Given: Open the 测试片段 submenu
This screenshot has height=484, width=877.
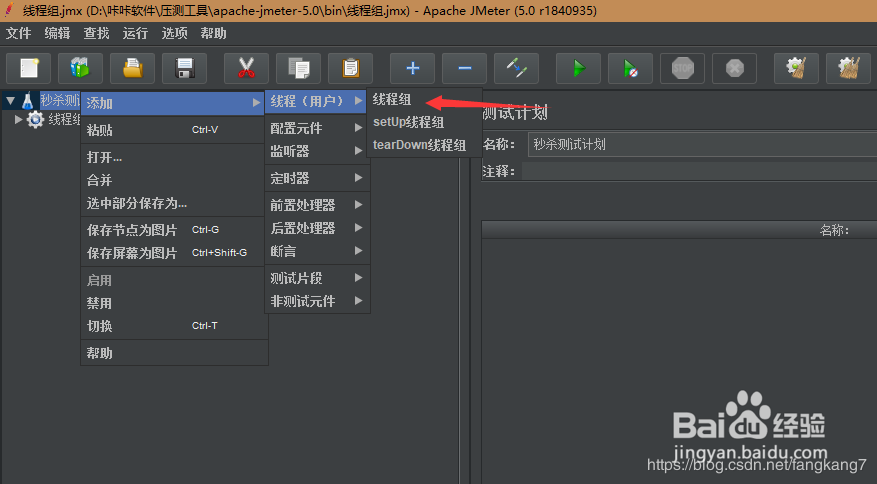Looking at the screenshot, I should pos(317,278).
